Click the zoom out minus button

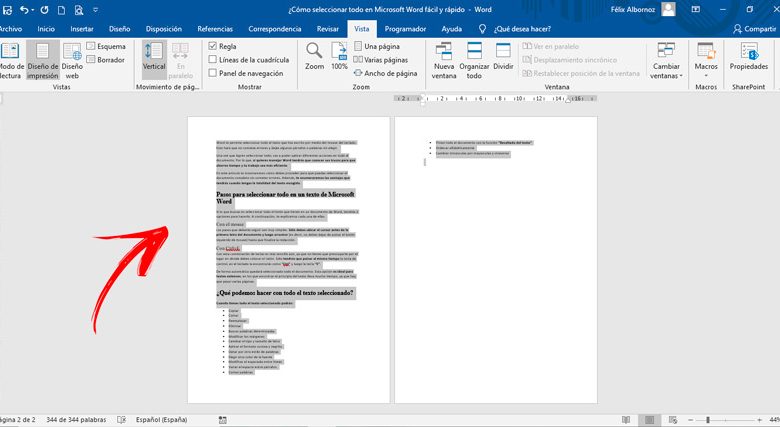click(690, 420)
